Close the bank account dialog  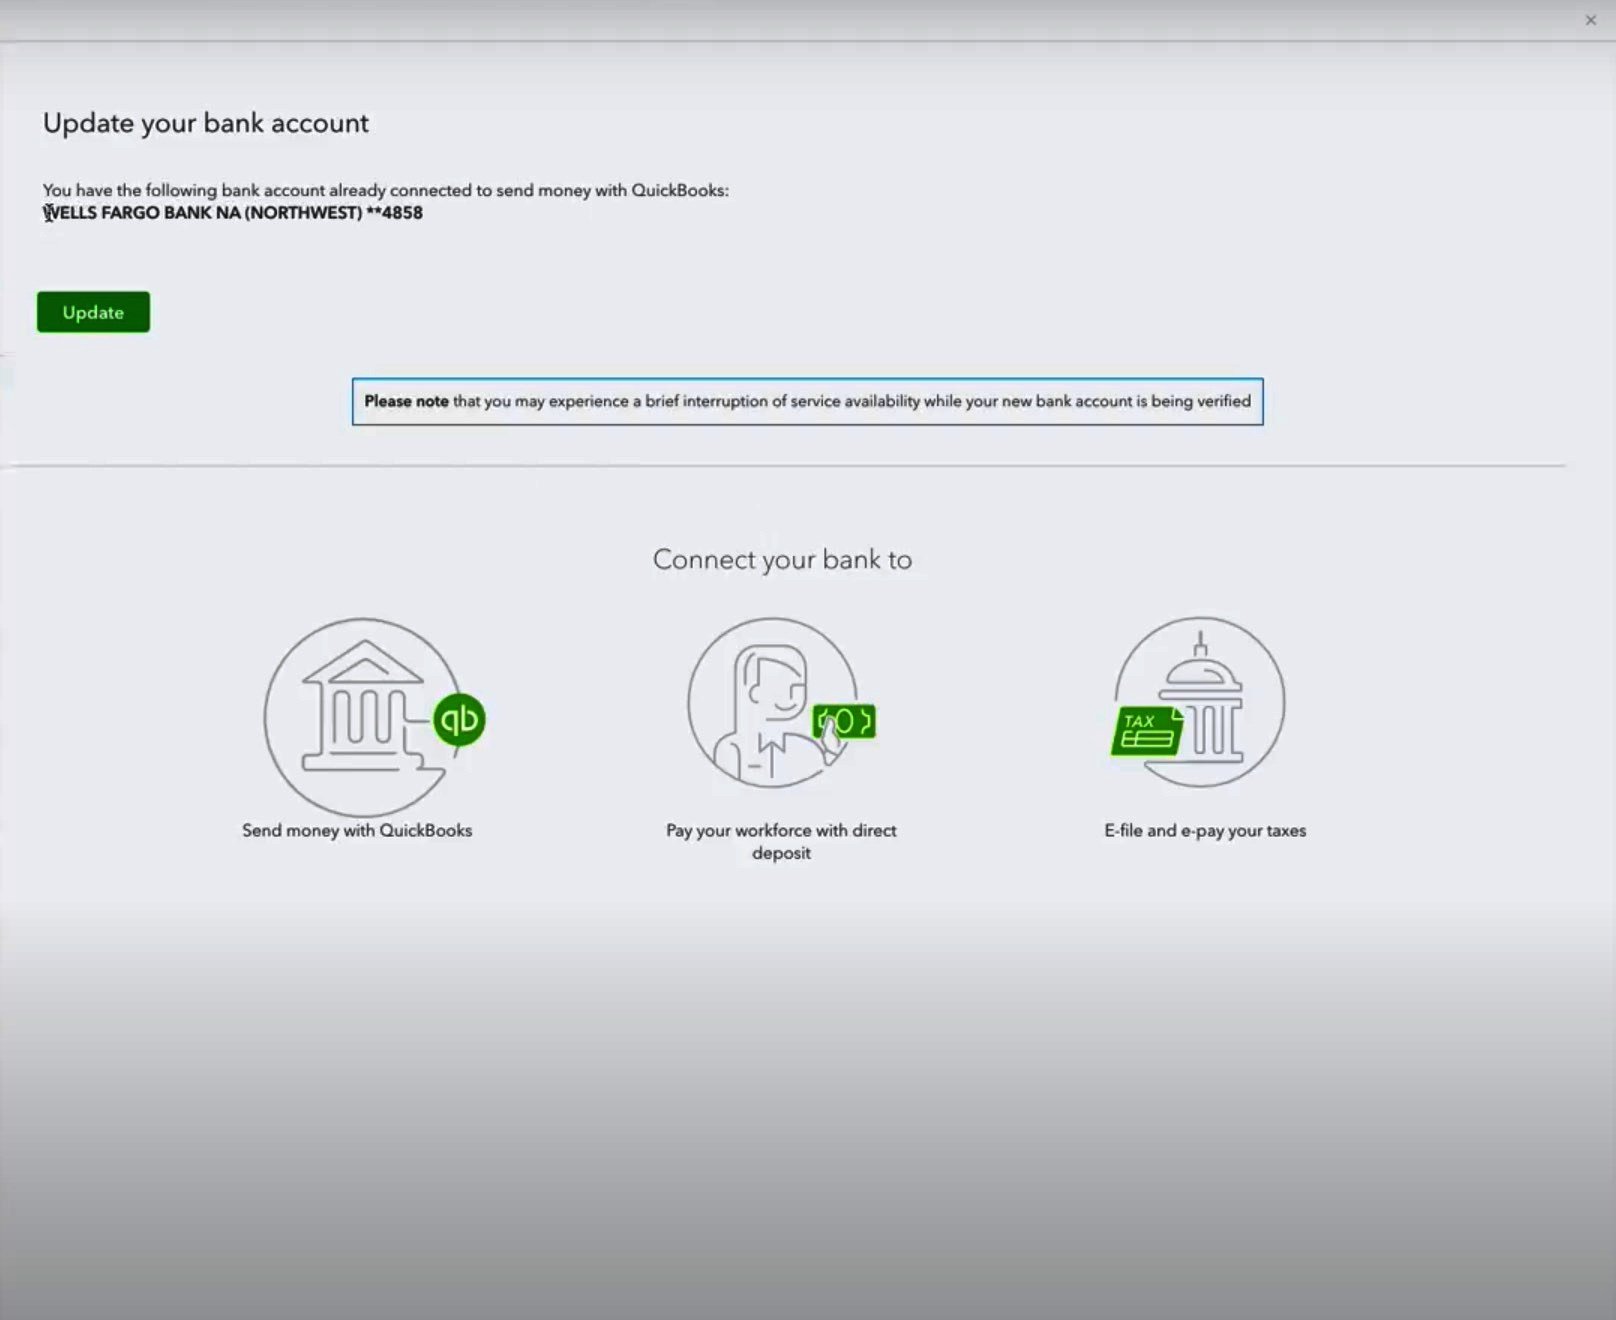1590,20
